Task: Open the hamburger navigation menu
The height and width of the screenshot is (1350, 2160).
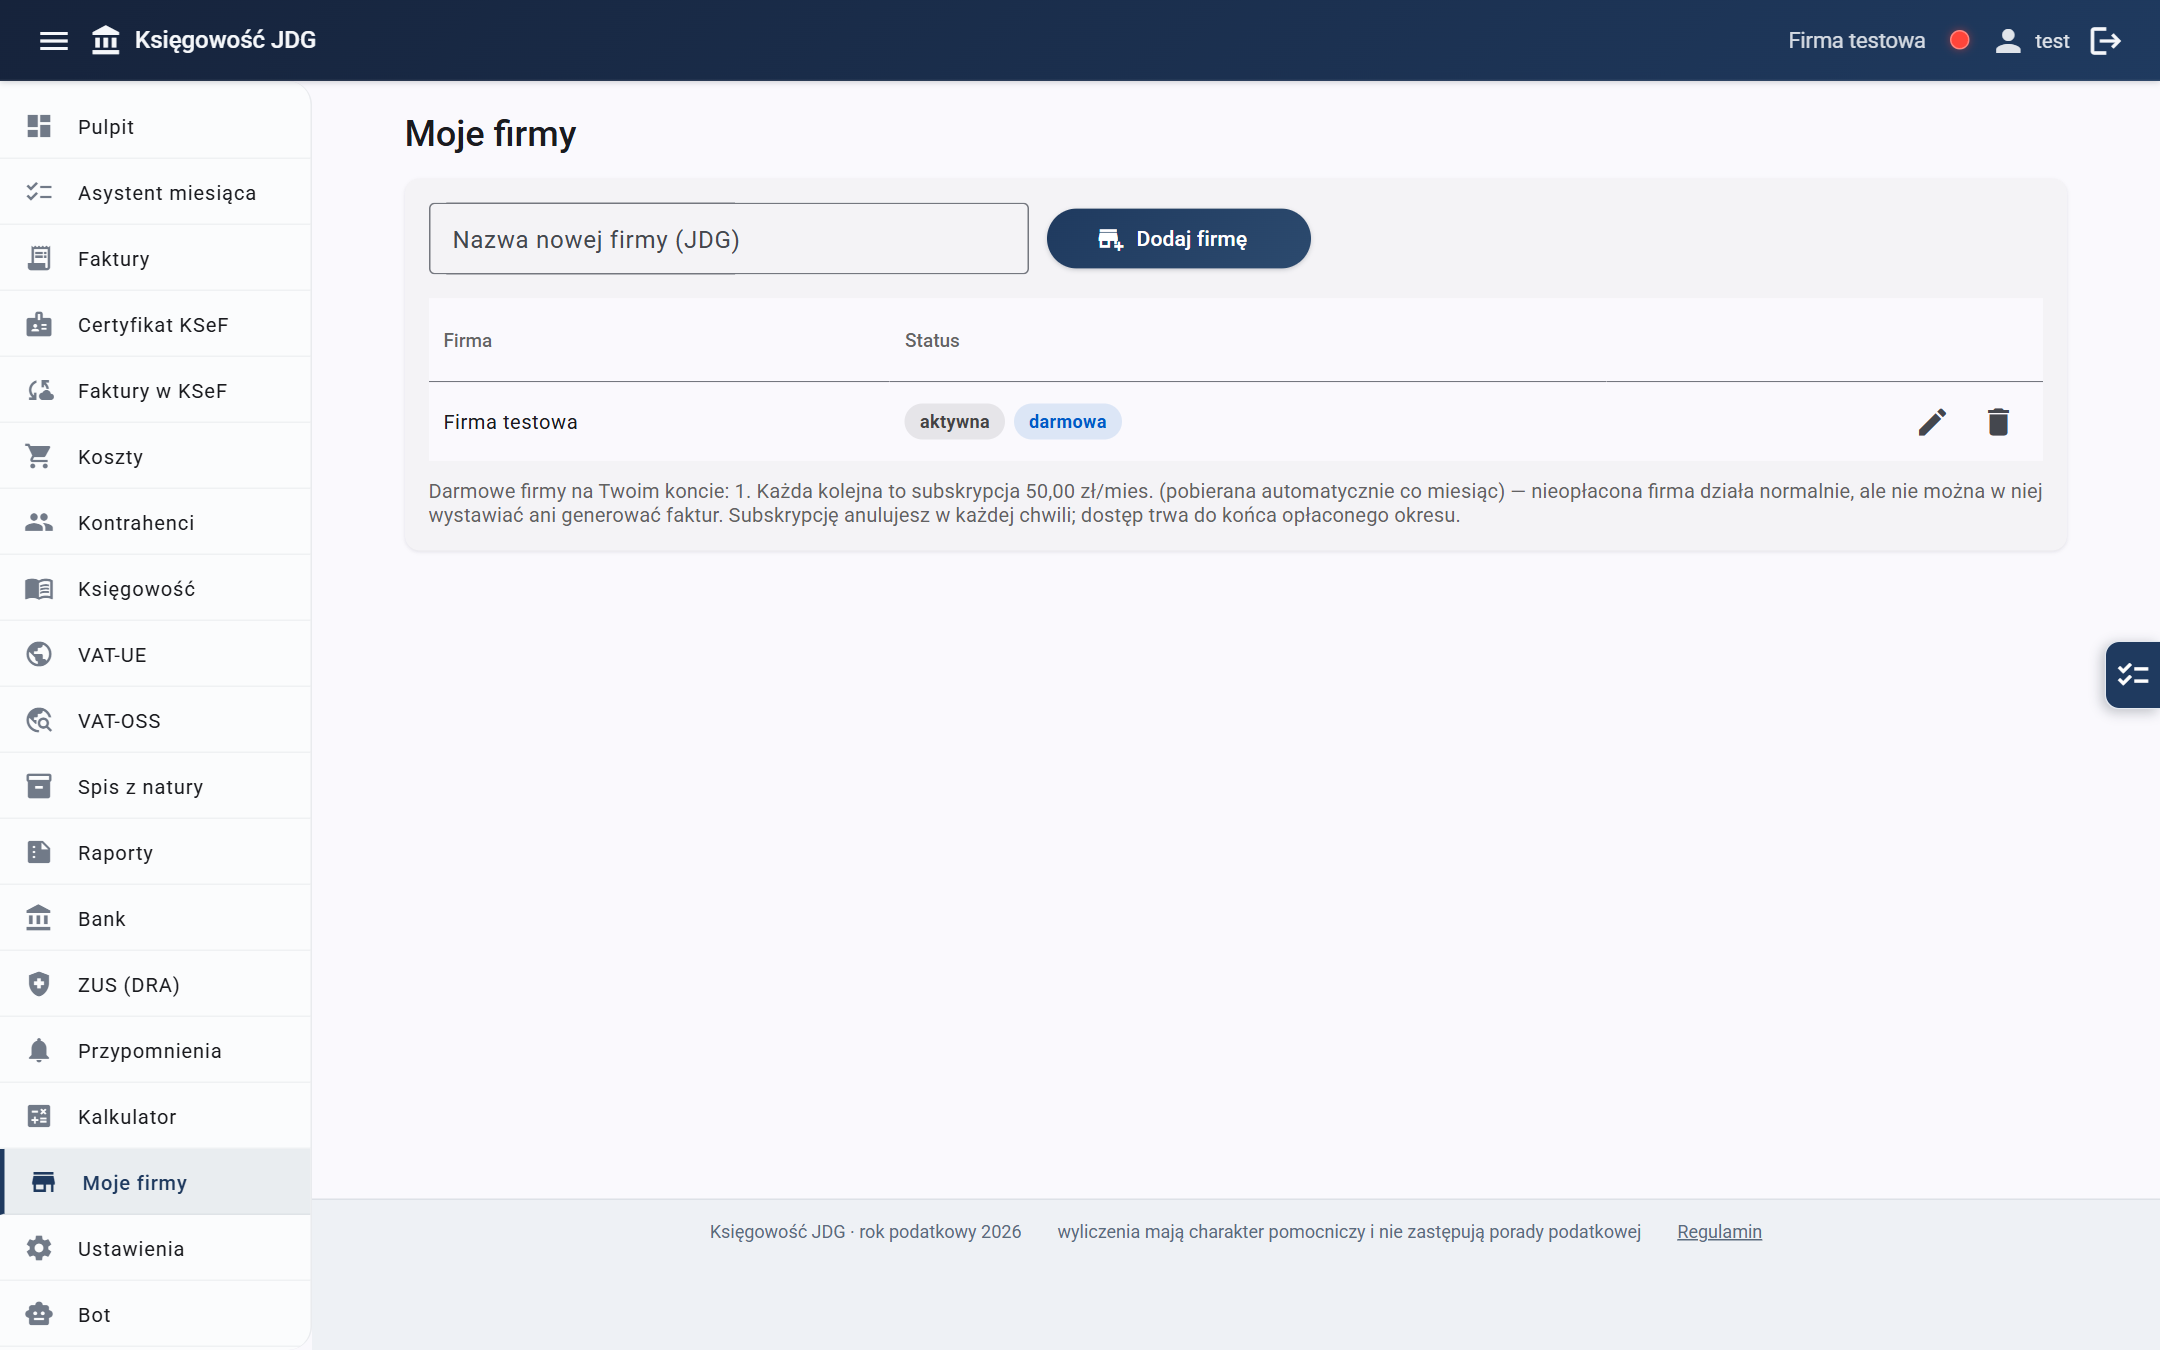Action: [54, 41]
